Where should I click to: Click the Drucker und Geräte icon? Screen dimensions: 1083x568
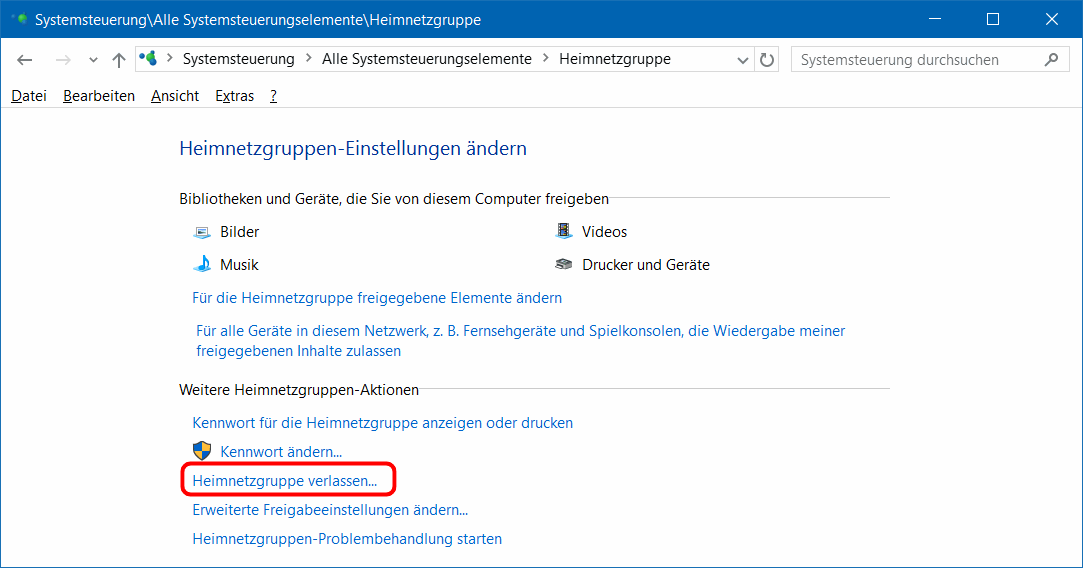564,265
